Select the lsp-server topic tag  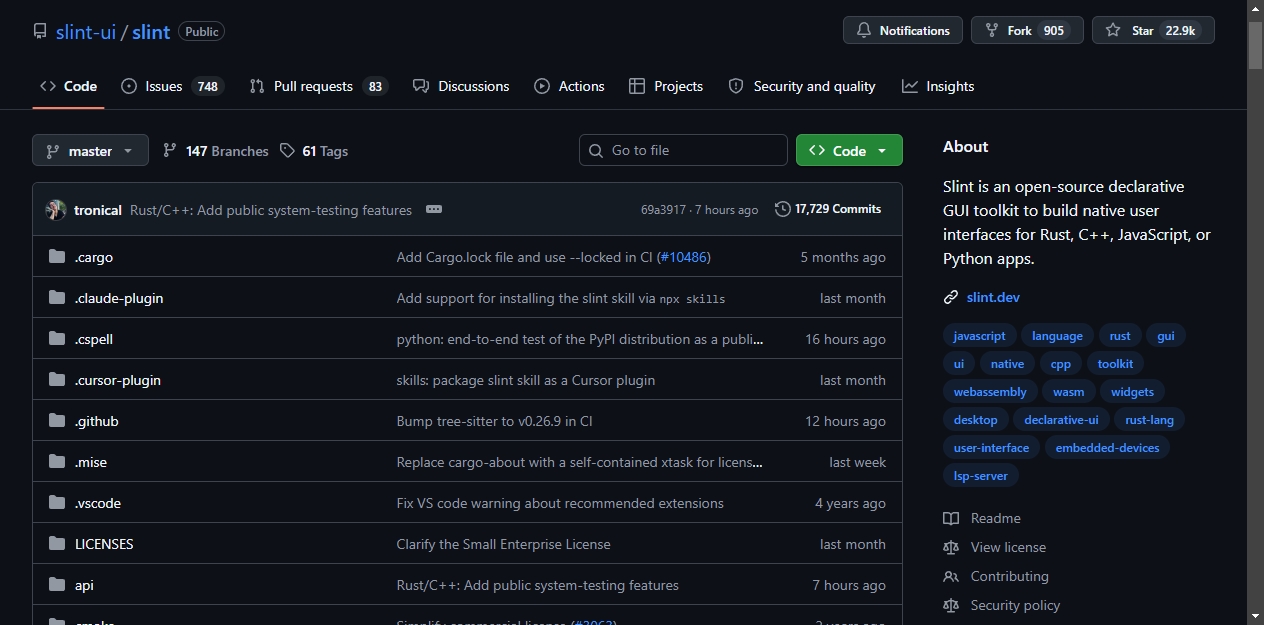(x=981, y=476)
